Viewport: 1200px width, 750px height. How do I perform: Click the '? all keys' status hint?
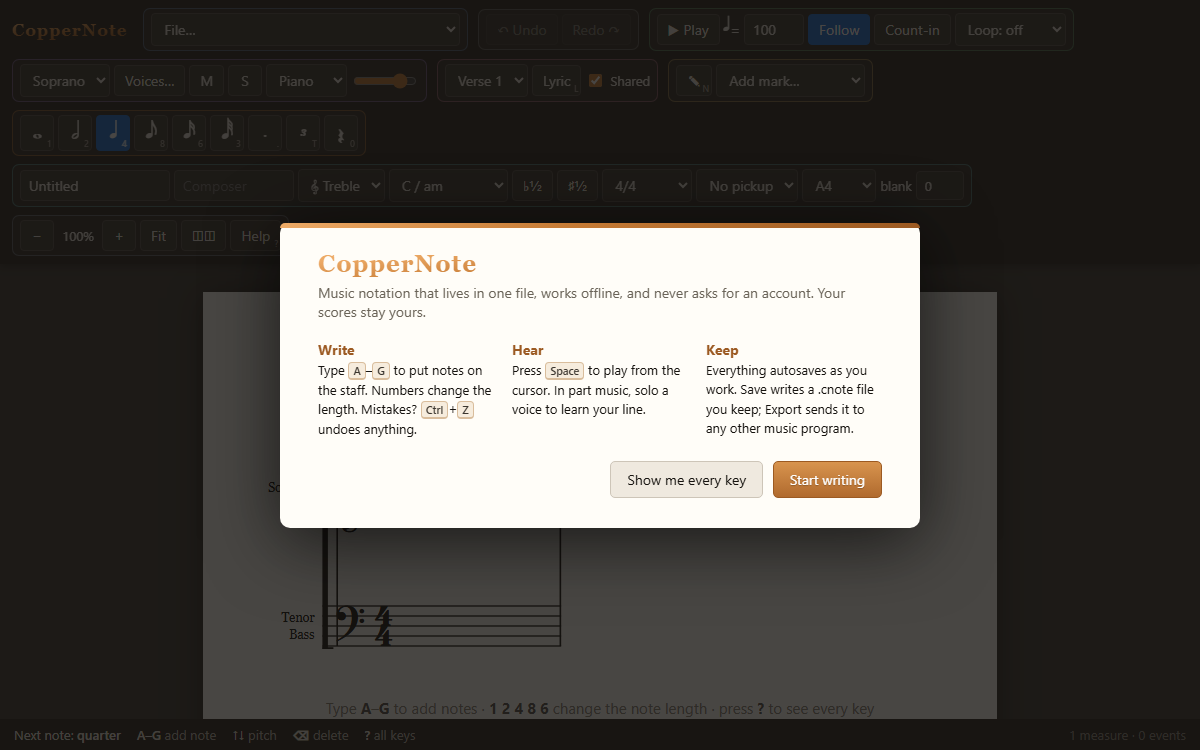(390, 735)
